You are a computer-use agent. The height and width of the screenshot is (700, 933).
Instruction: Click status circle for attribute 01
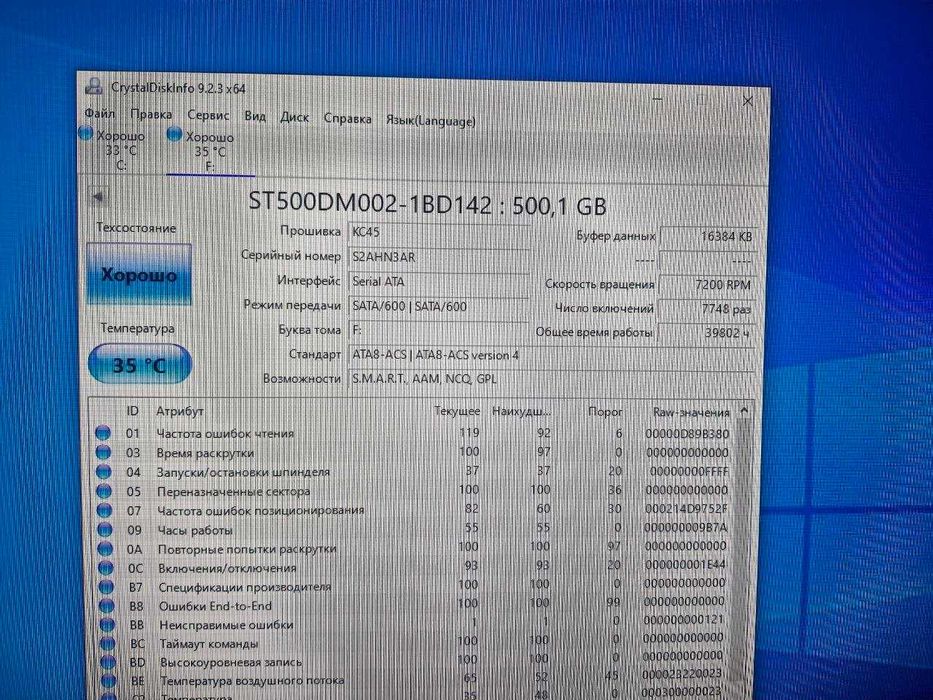(x=103, y=433)
